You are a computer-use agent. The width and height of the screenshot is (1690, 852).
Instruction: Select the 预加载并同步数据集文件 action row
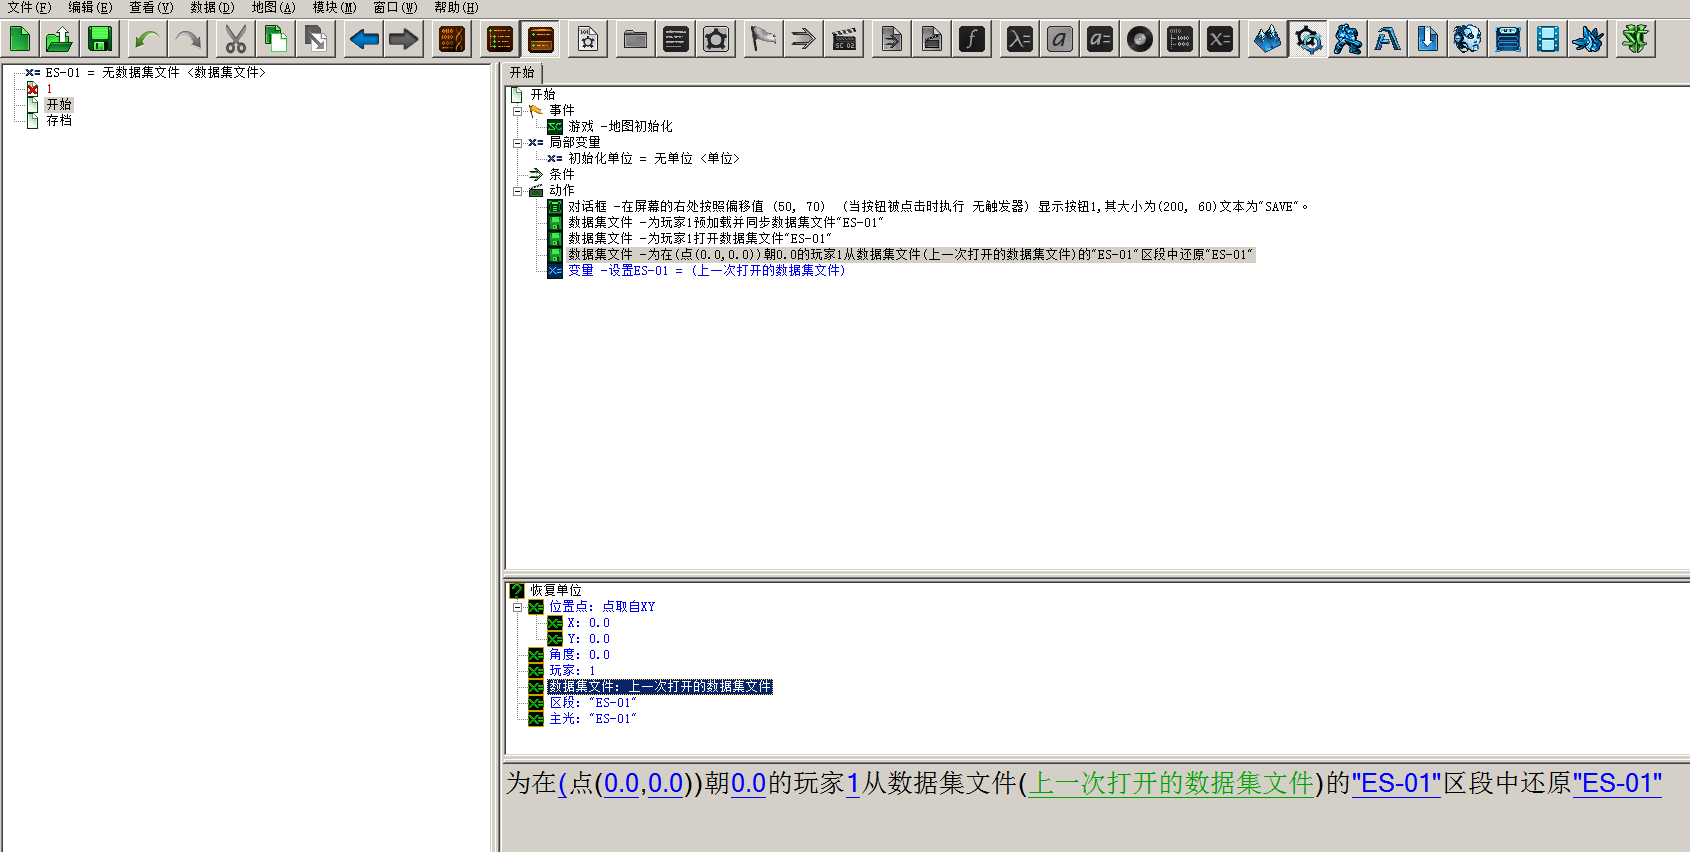[x=726, y=223]
